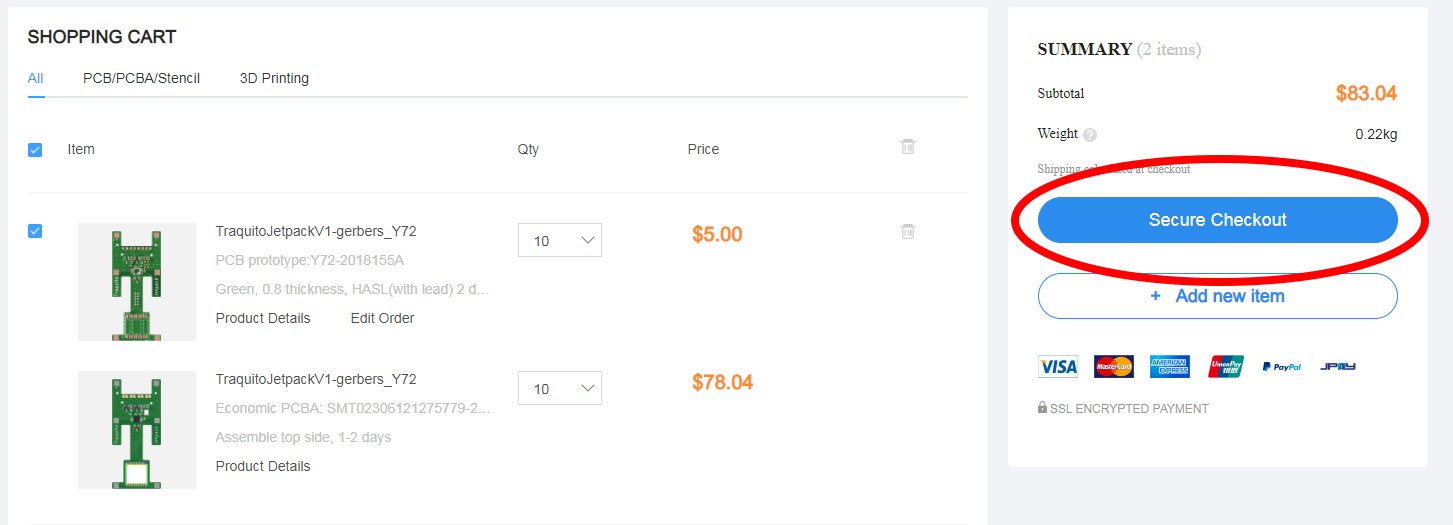Viewport: 1453px width, 525px height.
Task: Click the Secure Checkout button
Action: pyautogui.click(x=1217, y=220)
